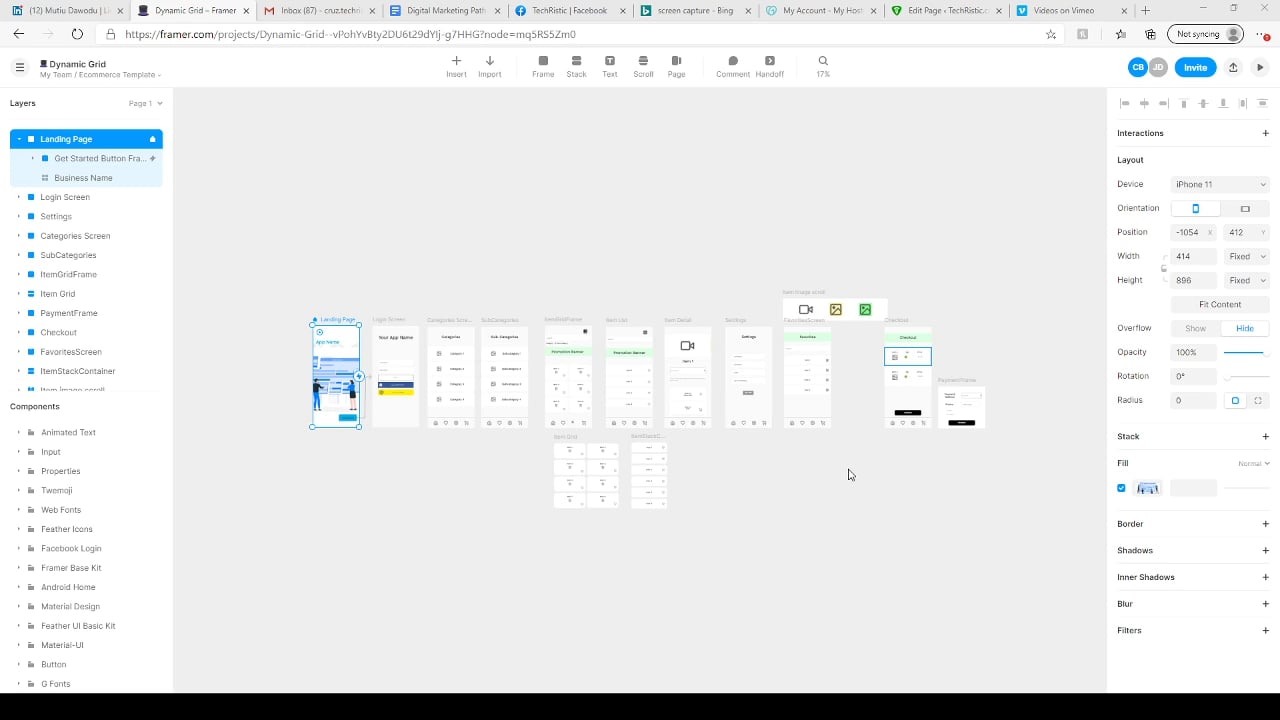Open the Height Fixed dropdown
Image resolution: width=1280 pixels, height=720 pixels.
click(1247, 280)
